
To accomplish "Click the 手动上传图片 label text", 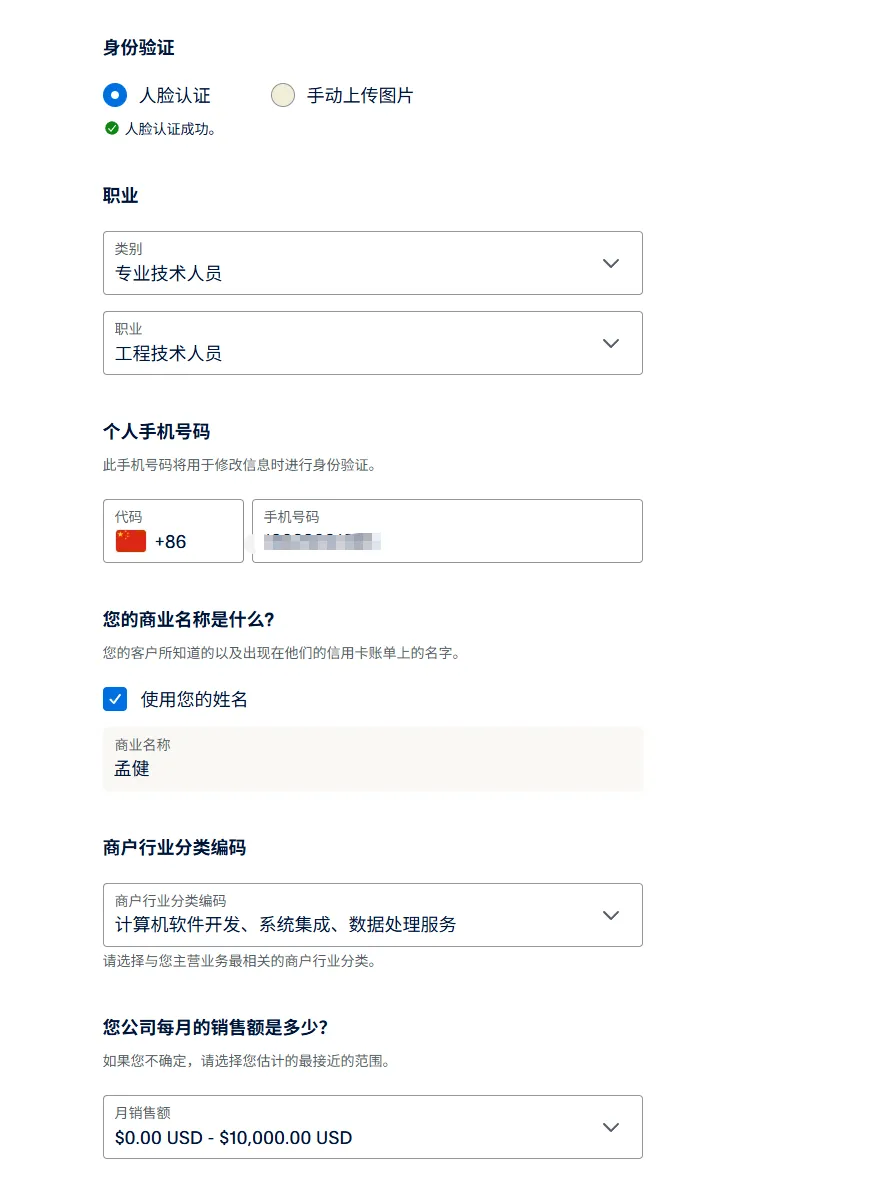I will (x=360, y=96).
